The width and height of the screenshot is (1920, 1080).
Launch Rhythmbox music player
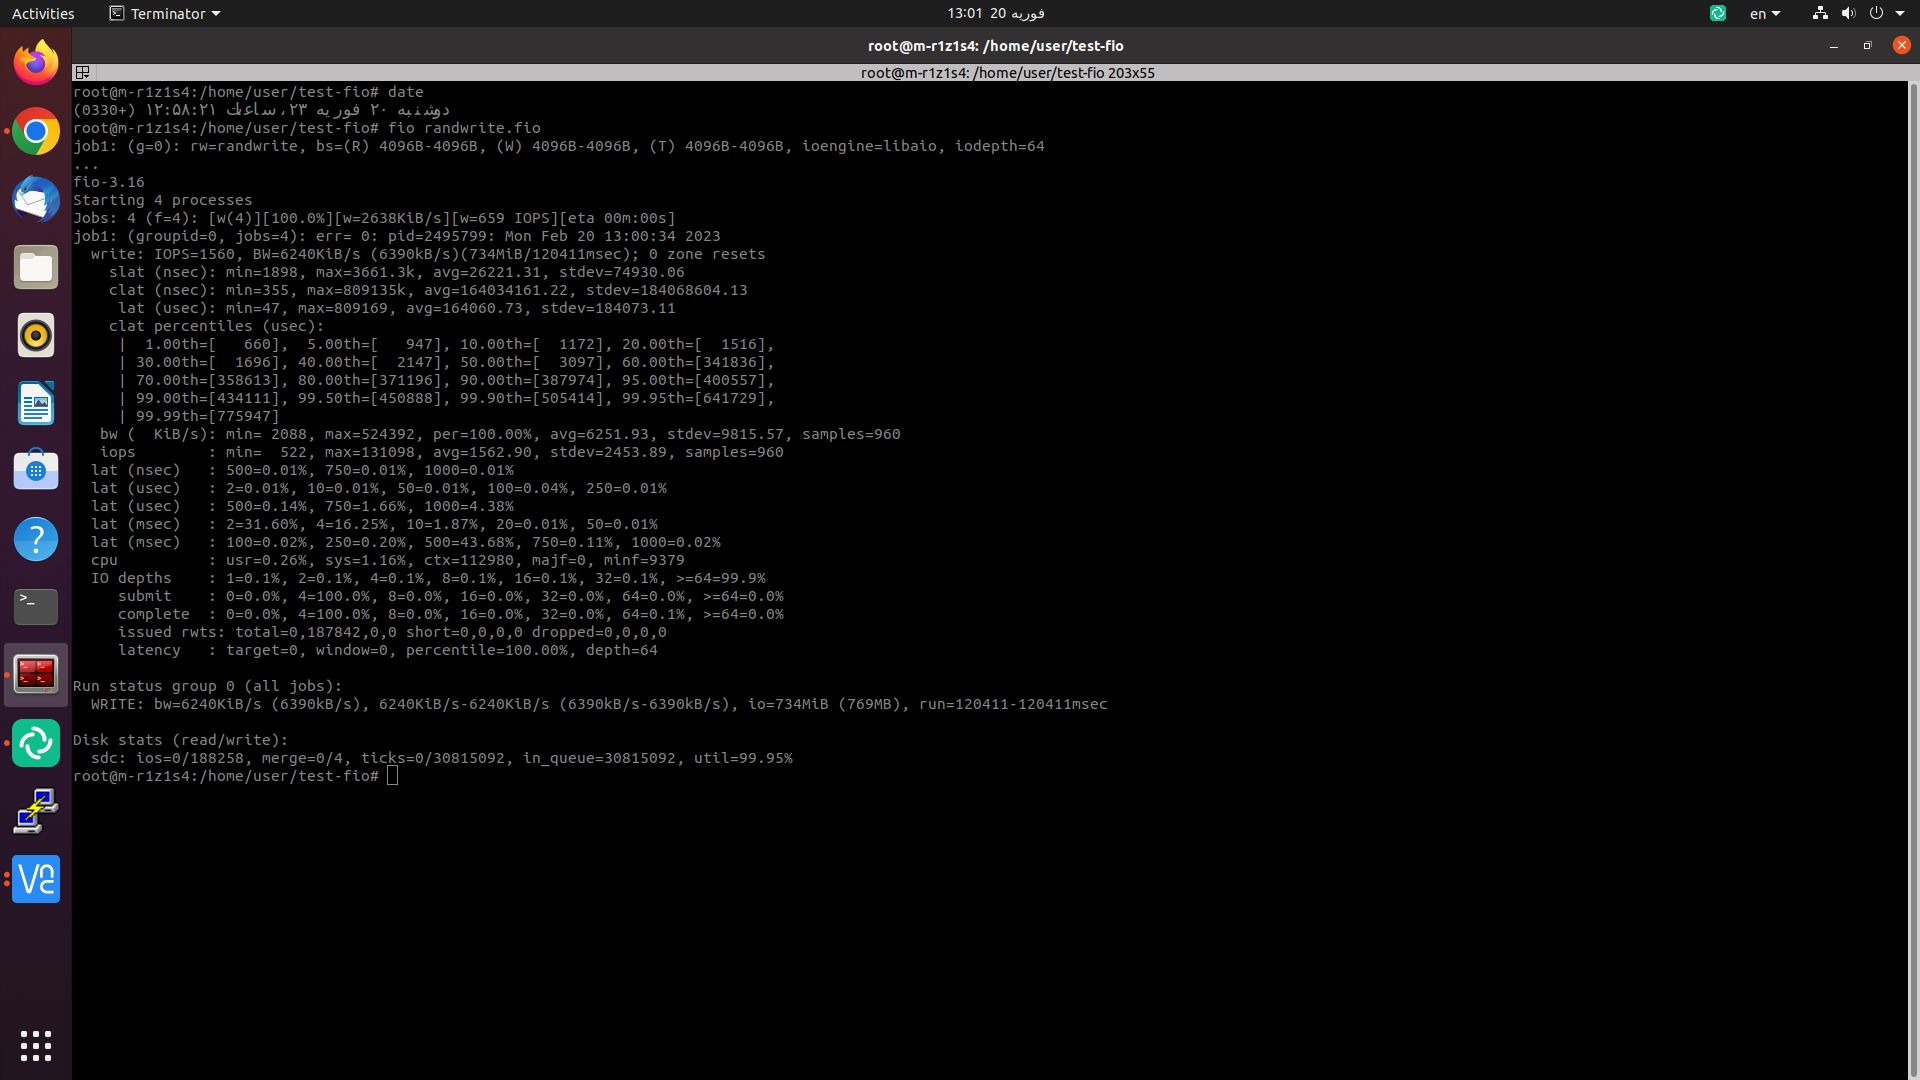36,335
